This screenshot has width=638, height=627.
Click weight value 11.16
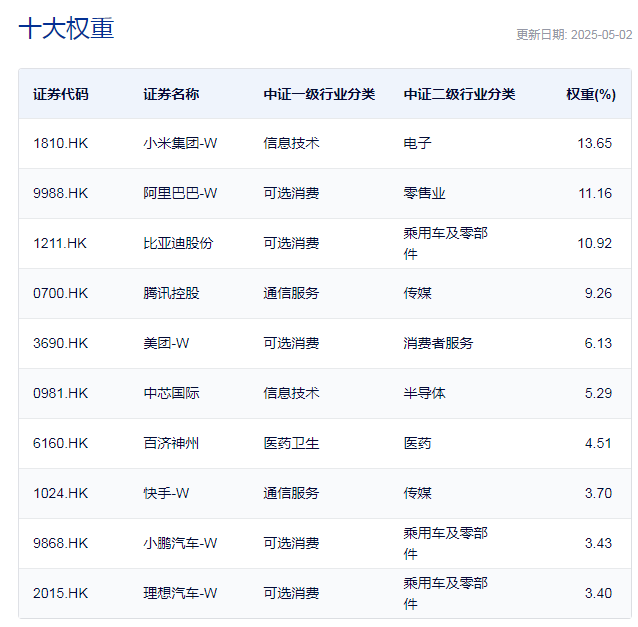point(595,193)
